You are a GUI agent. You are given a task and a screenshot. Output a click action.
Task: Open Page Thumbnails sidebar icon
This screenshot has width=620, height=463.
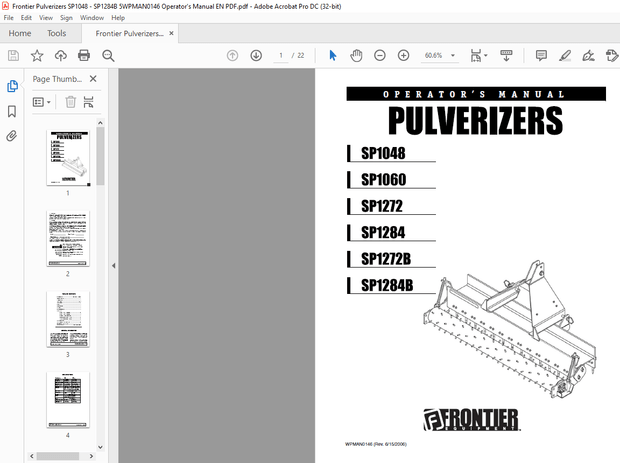pos(12,86)
